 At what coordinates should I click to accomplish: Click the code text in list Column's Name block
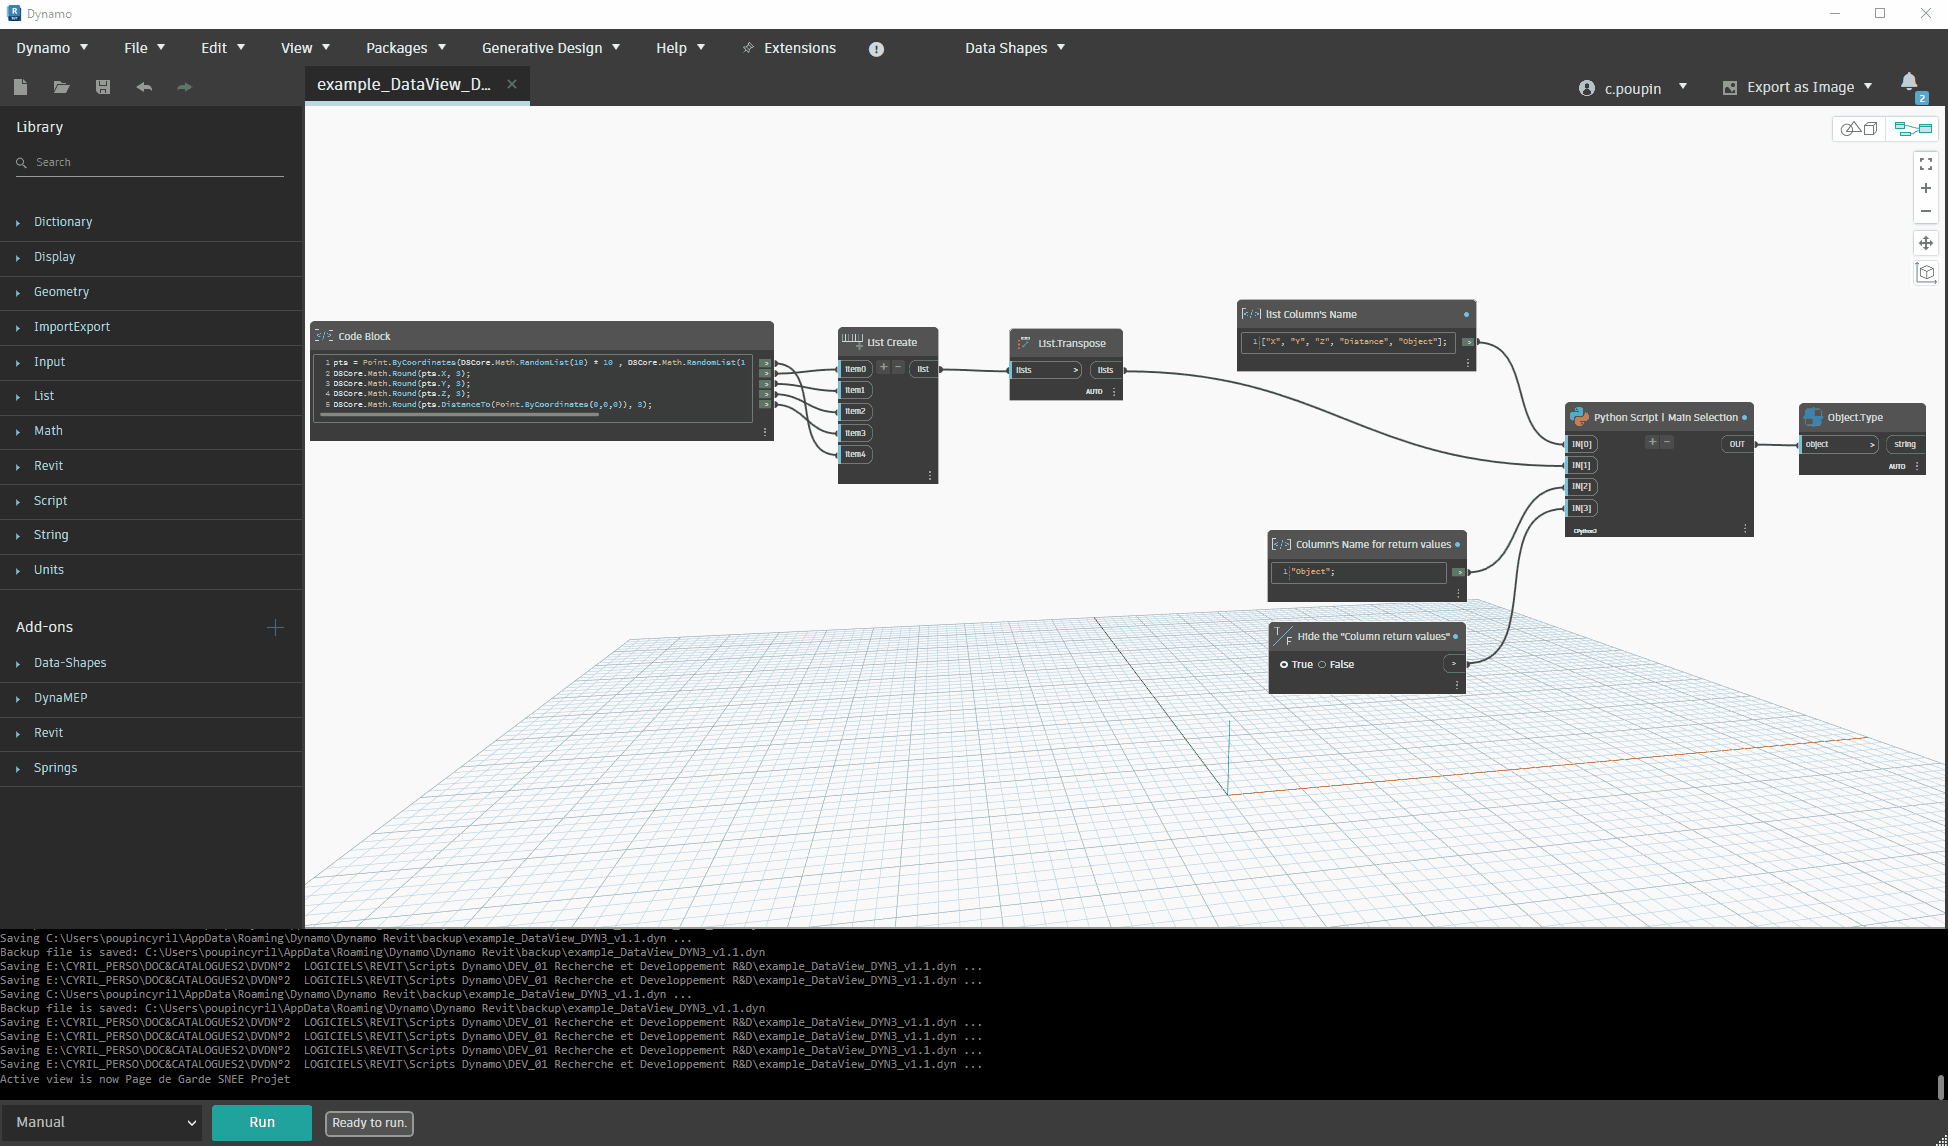tap(1353, 342)
